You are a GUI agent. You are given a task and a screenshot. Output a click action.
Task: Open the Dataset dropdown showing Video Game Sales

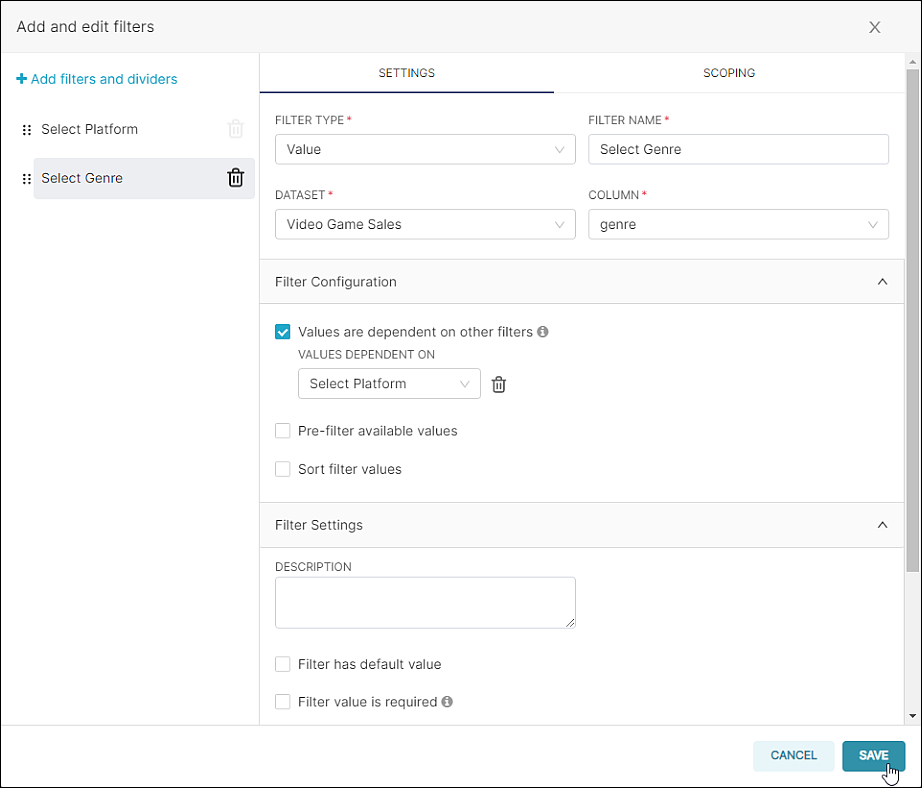pyautogui.click(x=425, y=224)
